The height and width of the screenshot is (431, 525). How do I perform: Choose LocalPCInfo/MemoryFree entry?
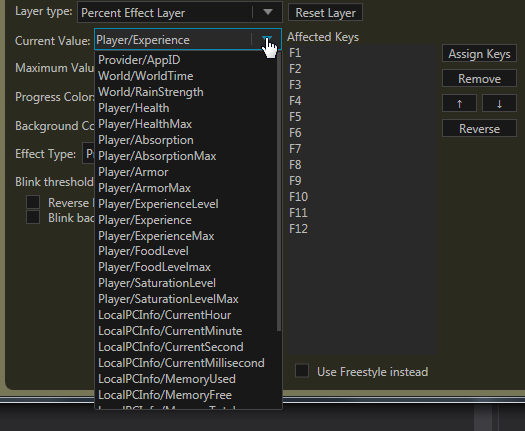click(x=186, y=395)
